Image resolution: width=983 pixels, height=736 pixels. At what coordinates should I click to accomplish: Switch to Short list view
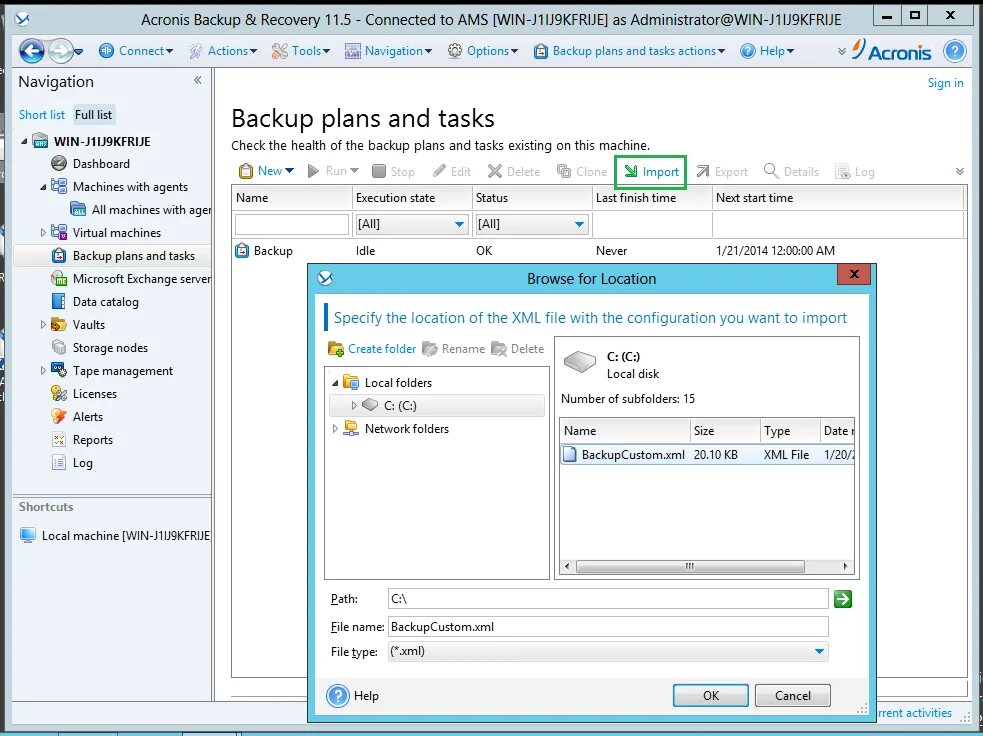point(41,115)
